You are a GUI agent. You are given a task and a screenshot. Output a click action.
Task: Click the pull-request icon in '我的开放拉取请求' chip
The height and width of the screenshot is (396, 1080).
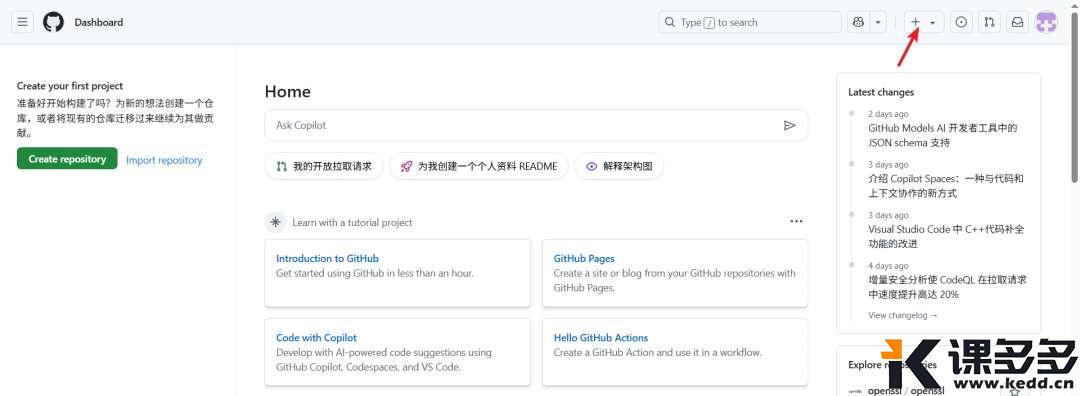coord(281,166)
